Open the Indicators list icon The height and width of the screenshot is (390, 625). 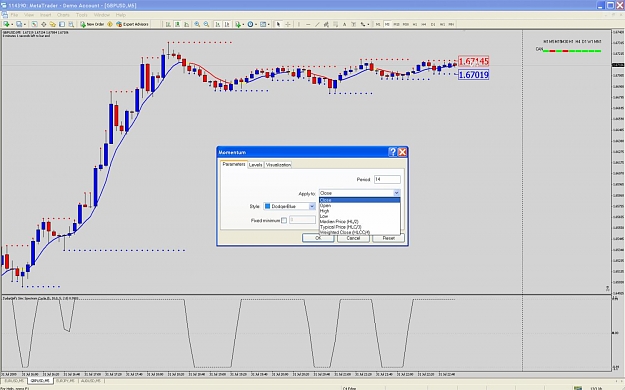[x=238, y=24]
